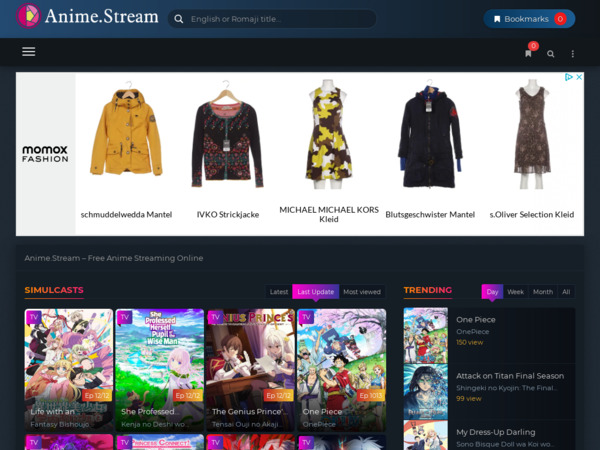This screenshot has width=600, height=450.
Task: Click the 99 view count text
Action: (x=468, y=399)
